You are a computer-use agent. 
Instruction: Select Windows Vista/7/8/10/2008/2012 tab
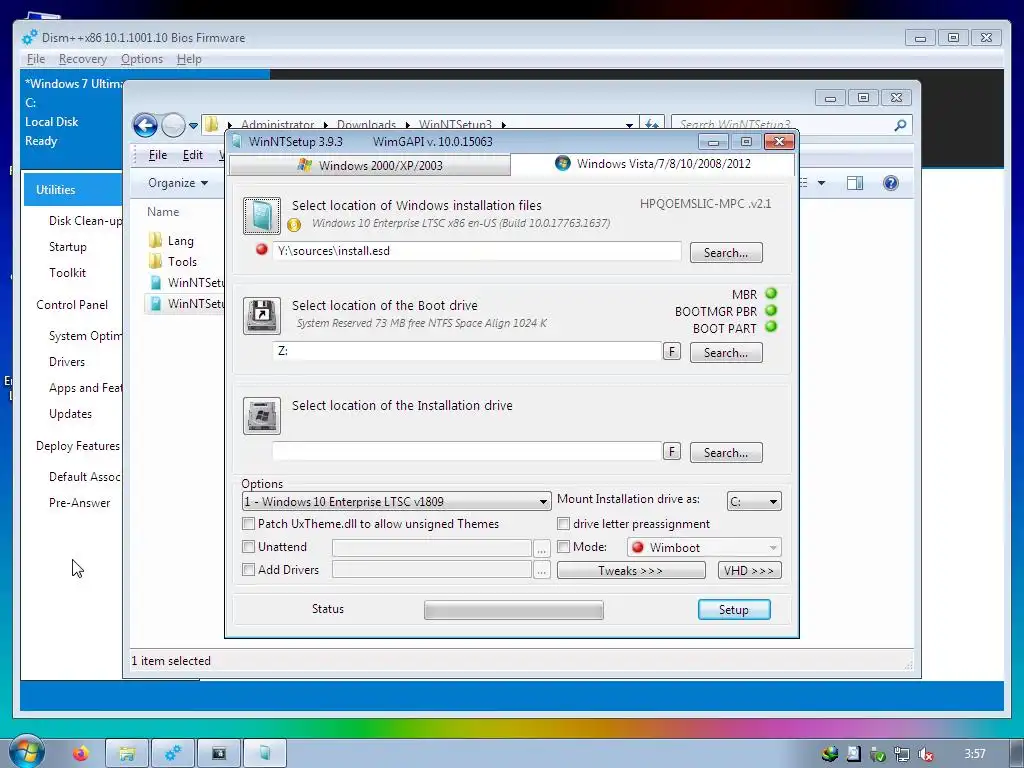pos(653,164)
